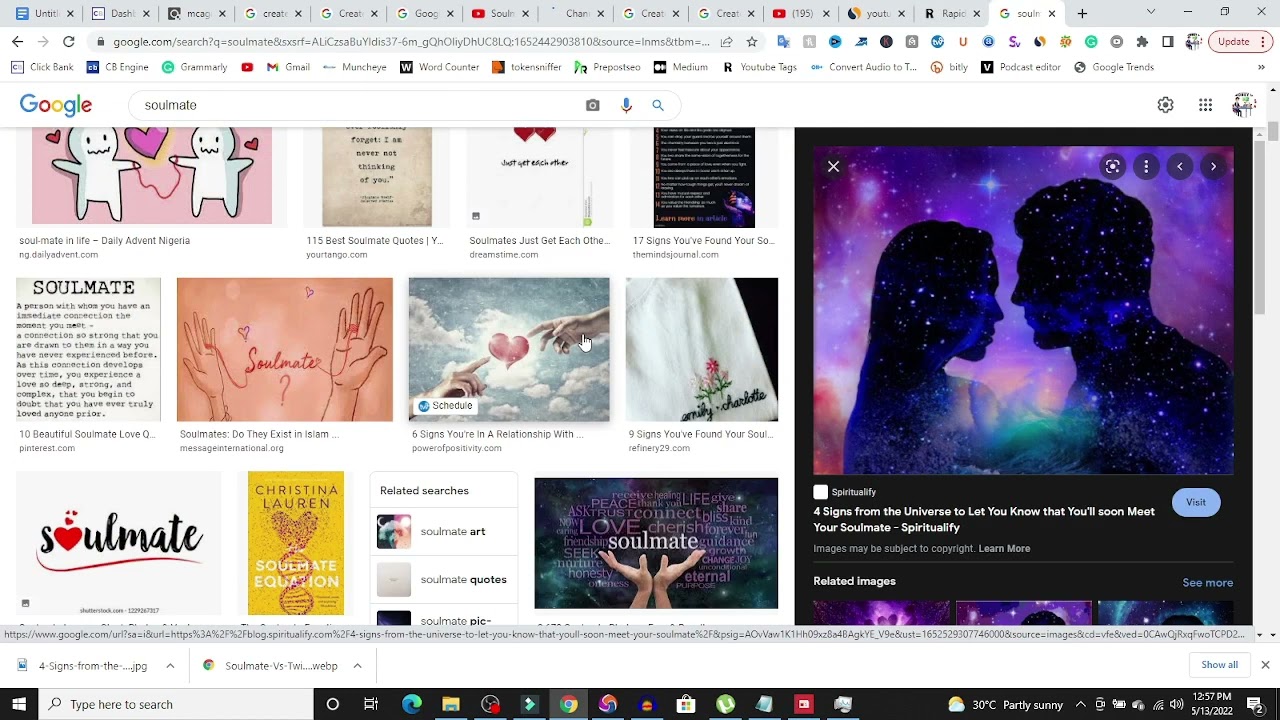Click the browser address bar
The height and width of the screenshot is (720, 1280).
[410, 42]
